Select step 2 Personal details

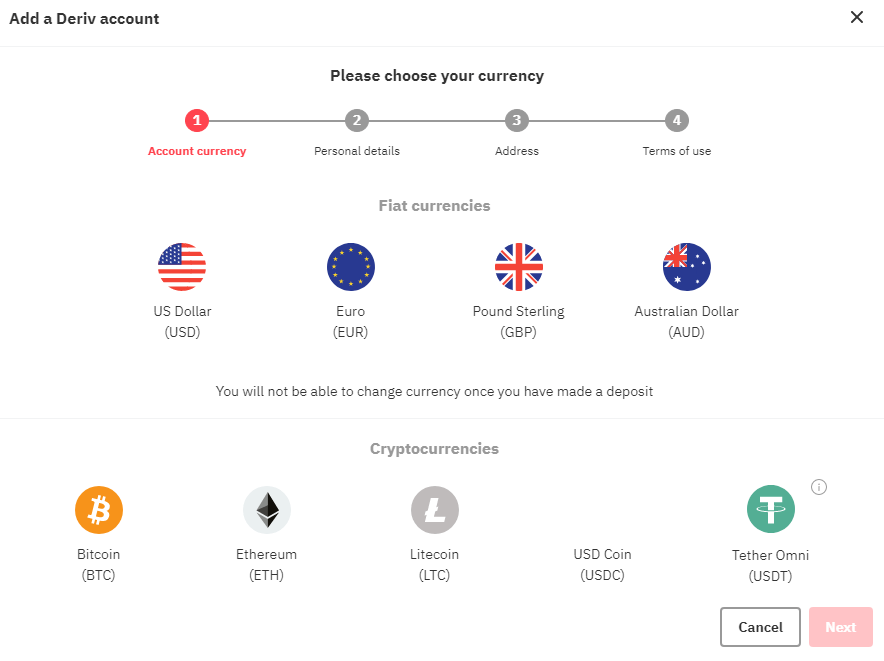tap(357, 120)
